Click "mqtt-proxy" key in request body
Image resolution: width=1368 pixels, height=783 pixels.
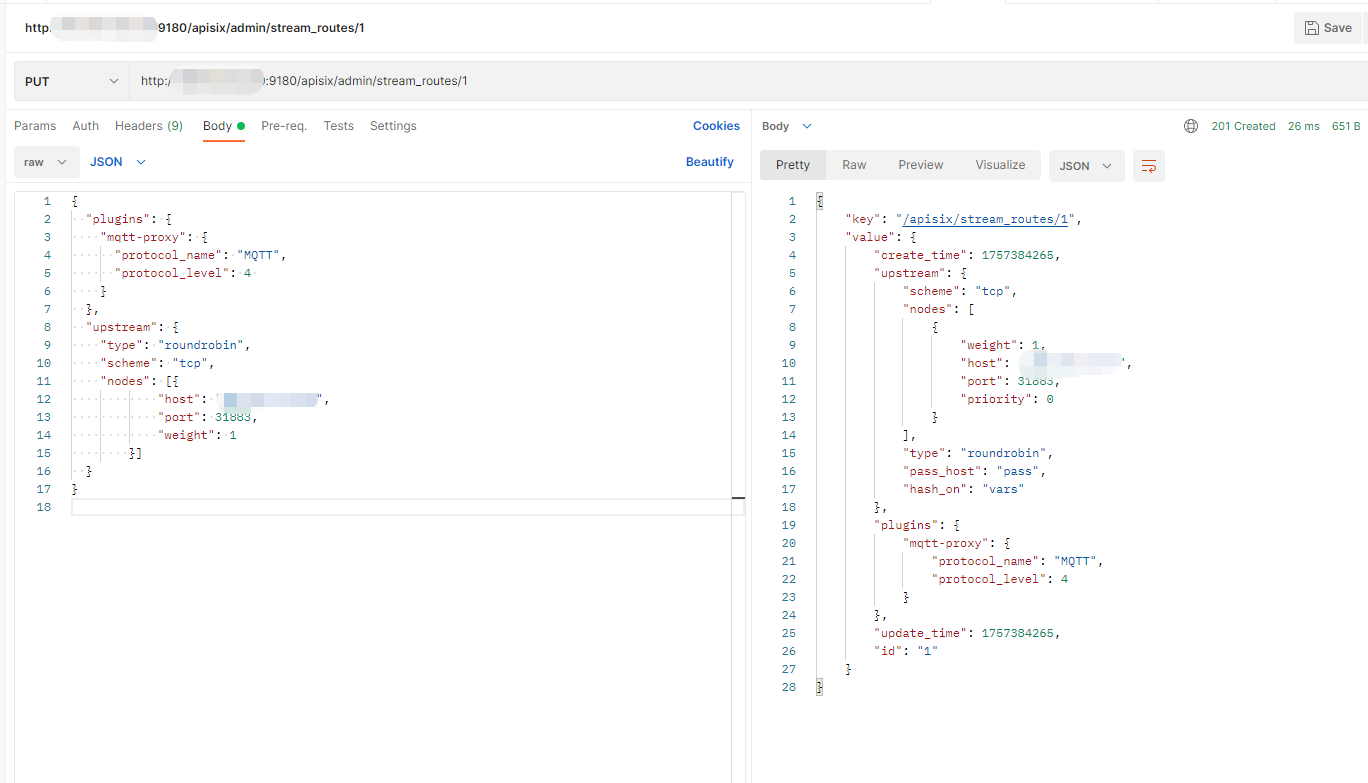[x=143, y=237]
